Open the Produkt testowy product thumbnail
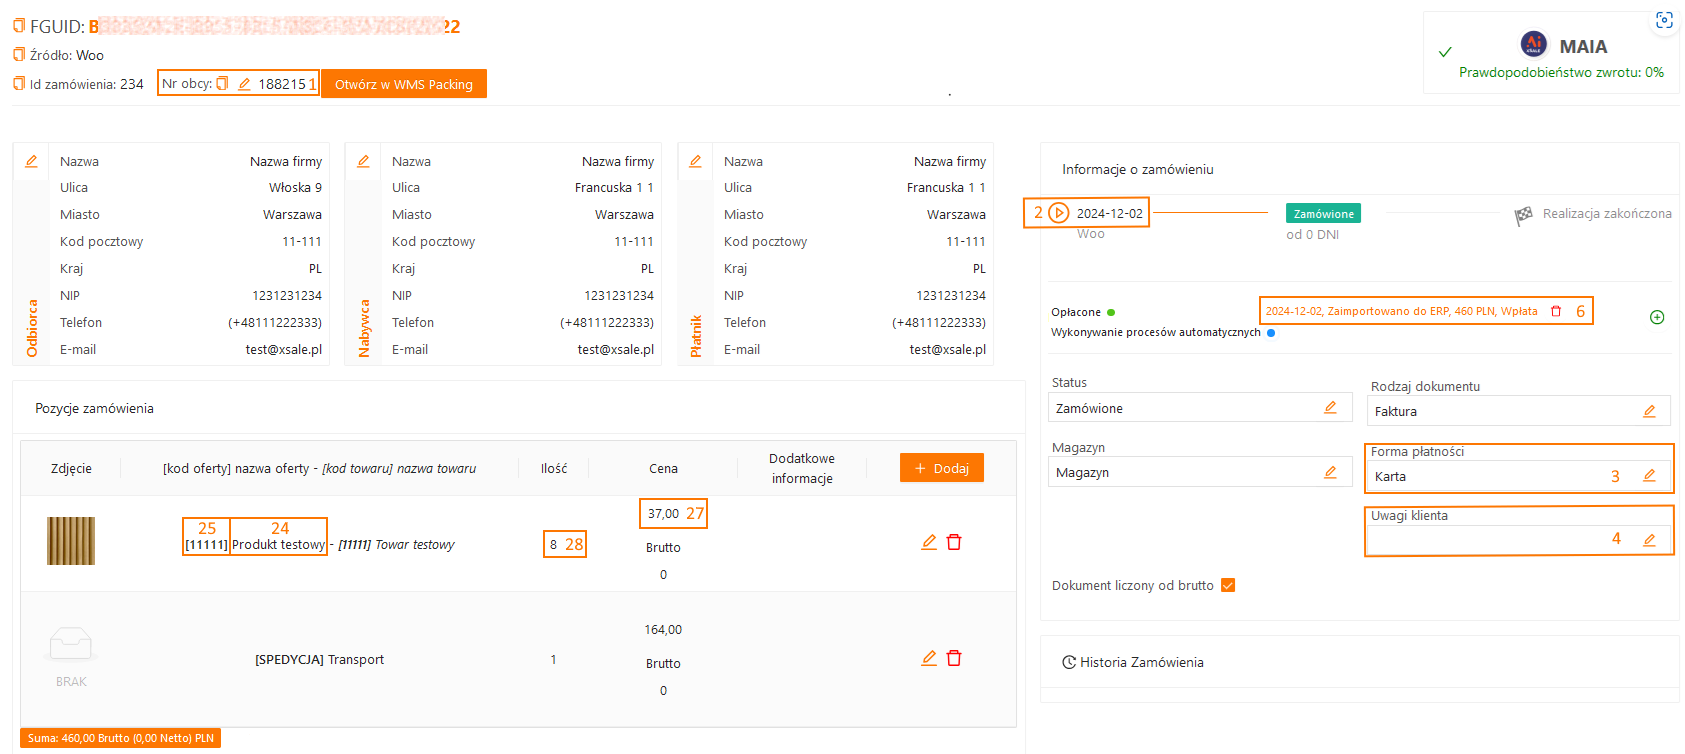 coord(71,541)
